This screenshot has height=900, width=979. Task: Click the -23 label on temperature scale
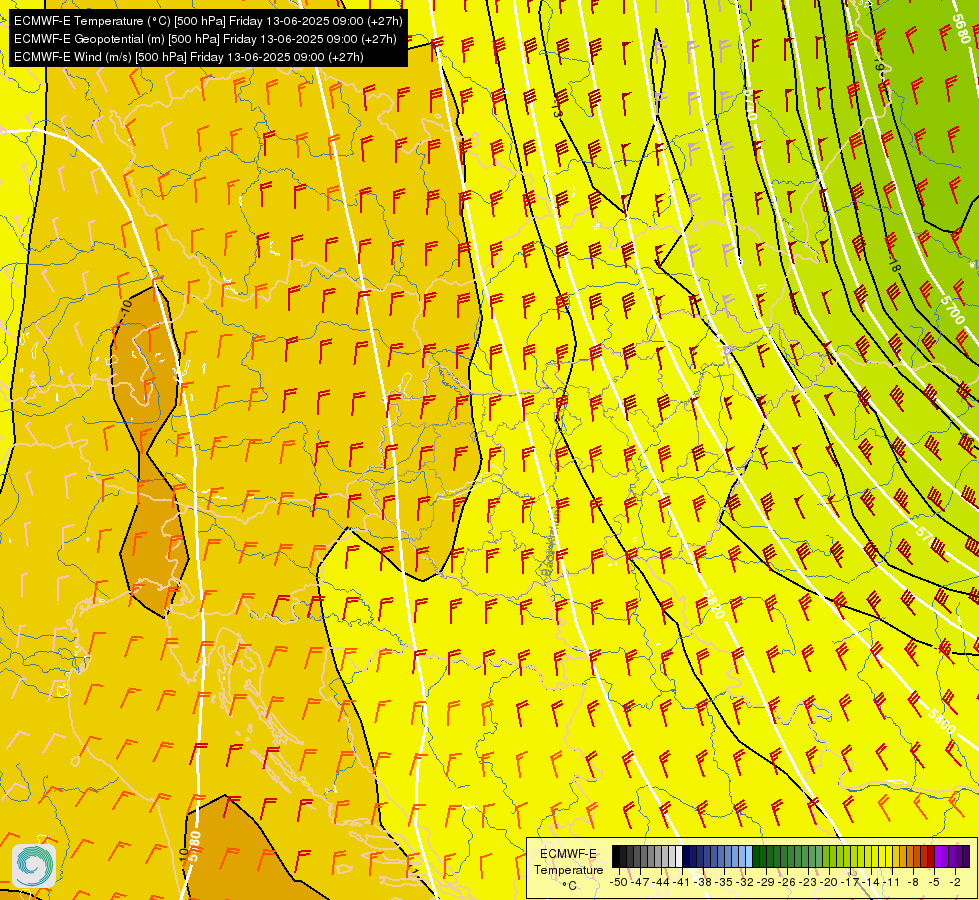tap(808, 882)
